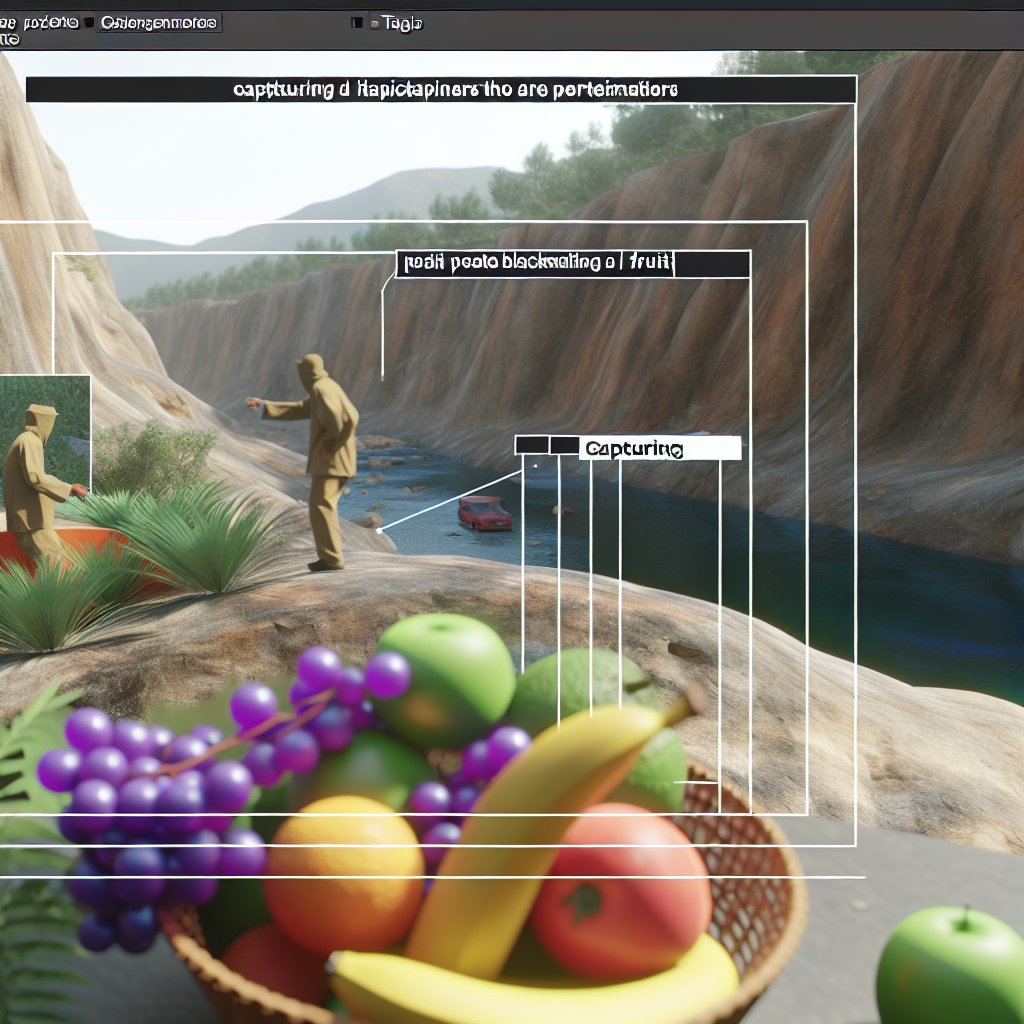Click the Odangenmores button in top bar
1024x1024 pixels.
click(x=160, y=22)
